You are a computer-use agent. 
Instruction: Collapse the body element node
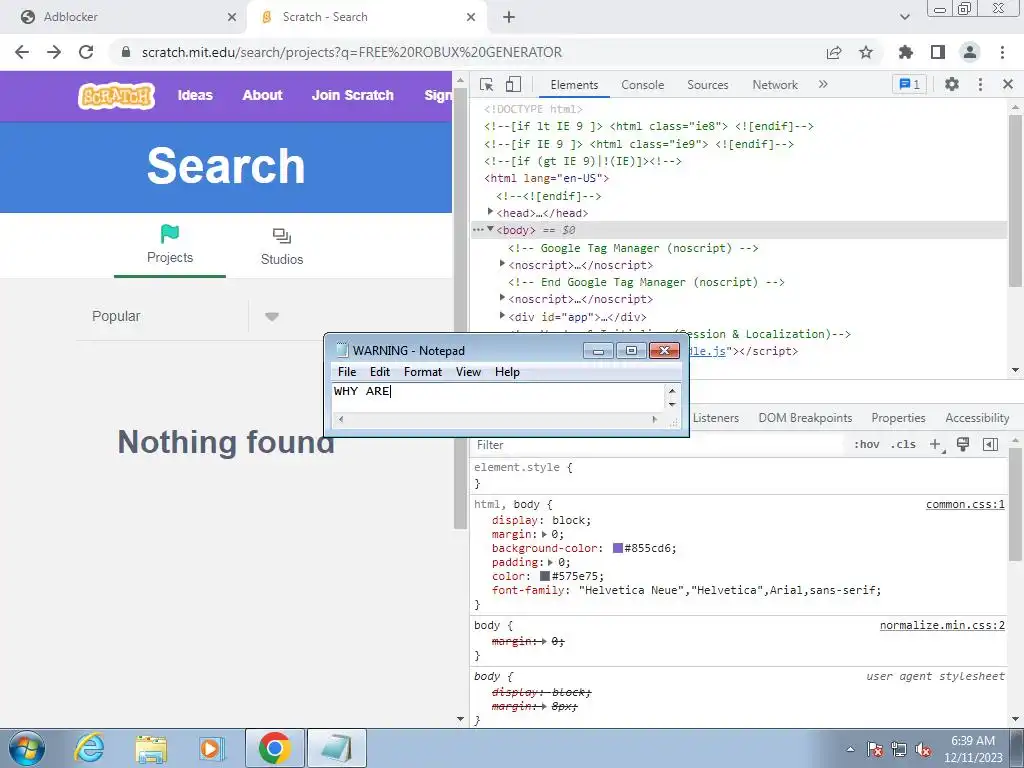(490, 229)
